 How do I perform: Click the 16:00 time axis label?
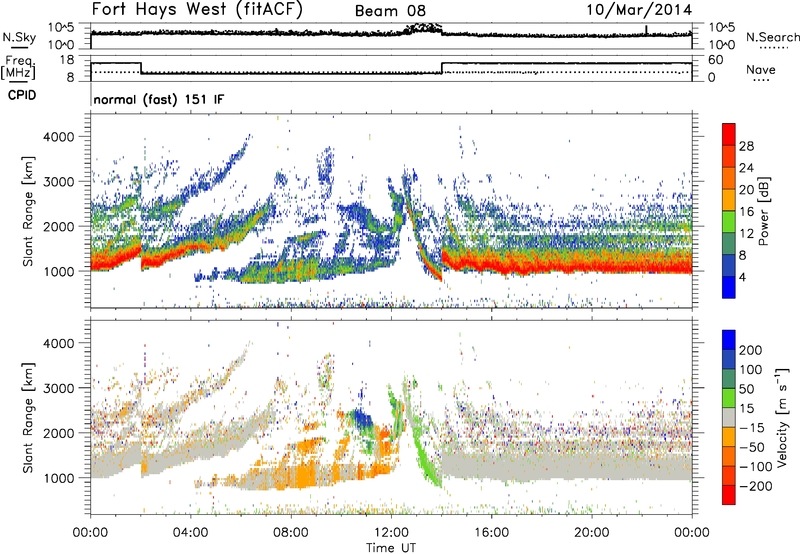(491, 533)
